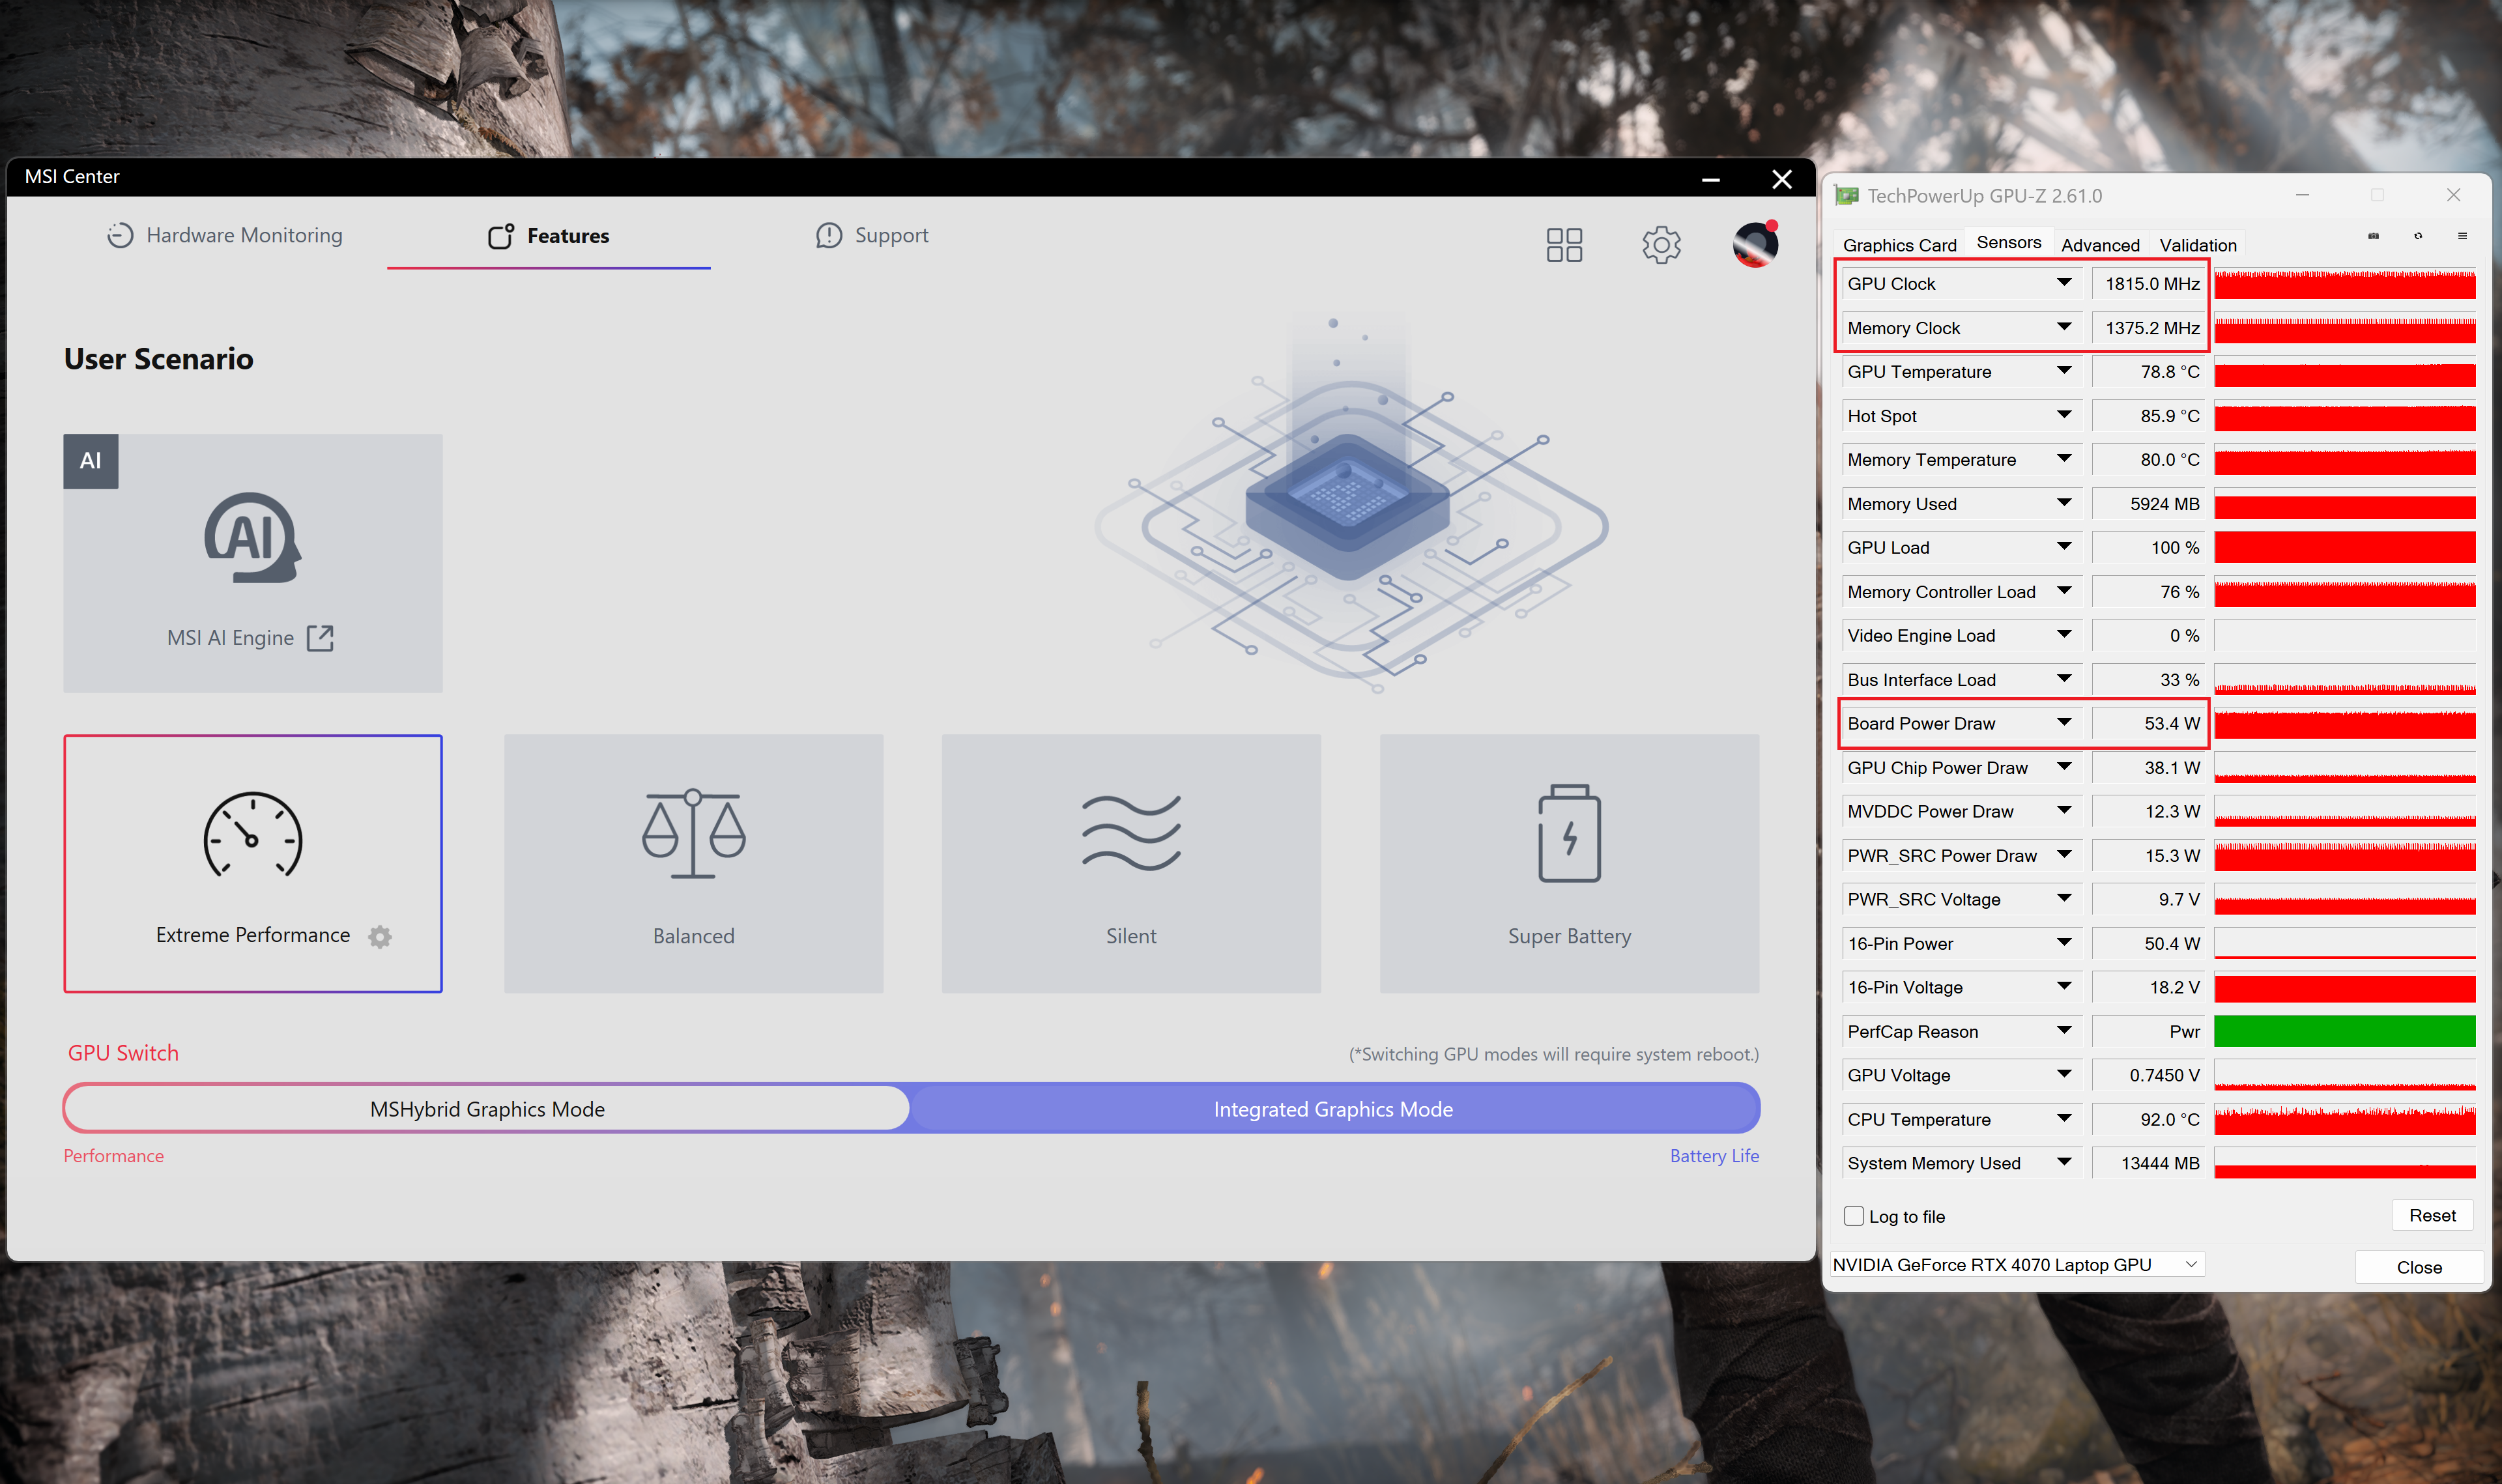
Task: Click the Board Power Draw graph
Action: click(2344, 723)
